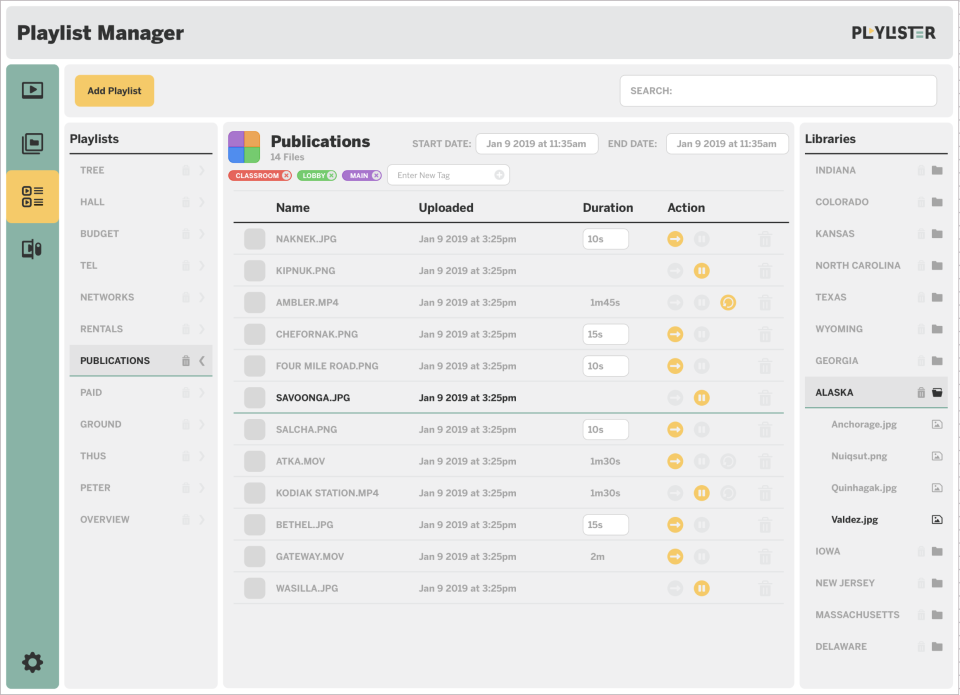
Task: Expand the TREE playlist chevron
Action: (x=202, y=170)
